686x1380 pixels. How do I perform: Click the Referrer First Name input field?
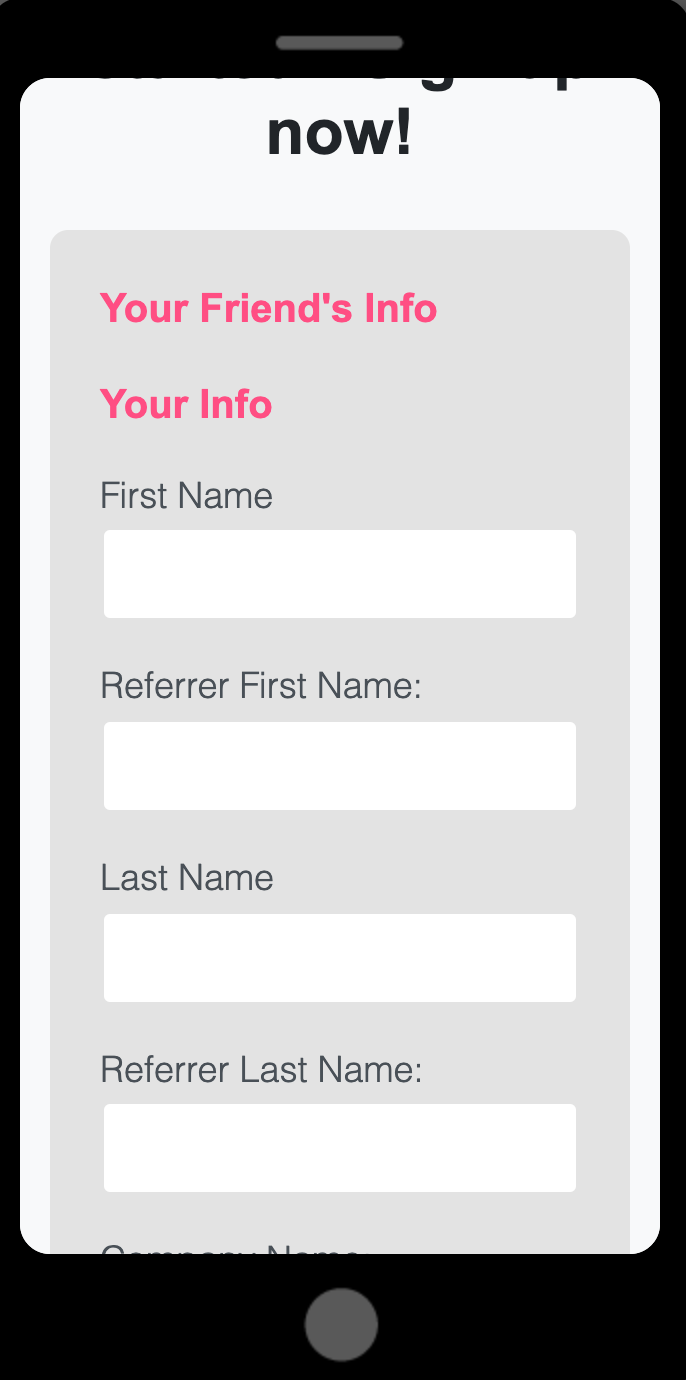coord(339,765)
